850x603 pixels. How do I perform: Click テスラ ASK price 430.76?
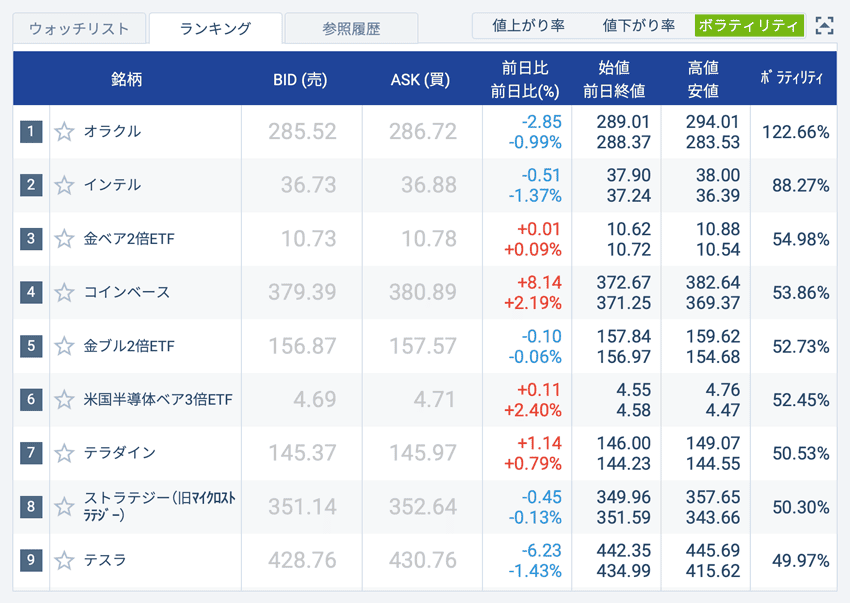tap(422, 560)
